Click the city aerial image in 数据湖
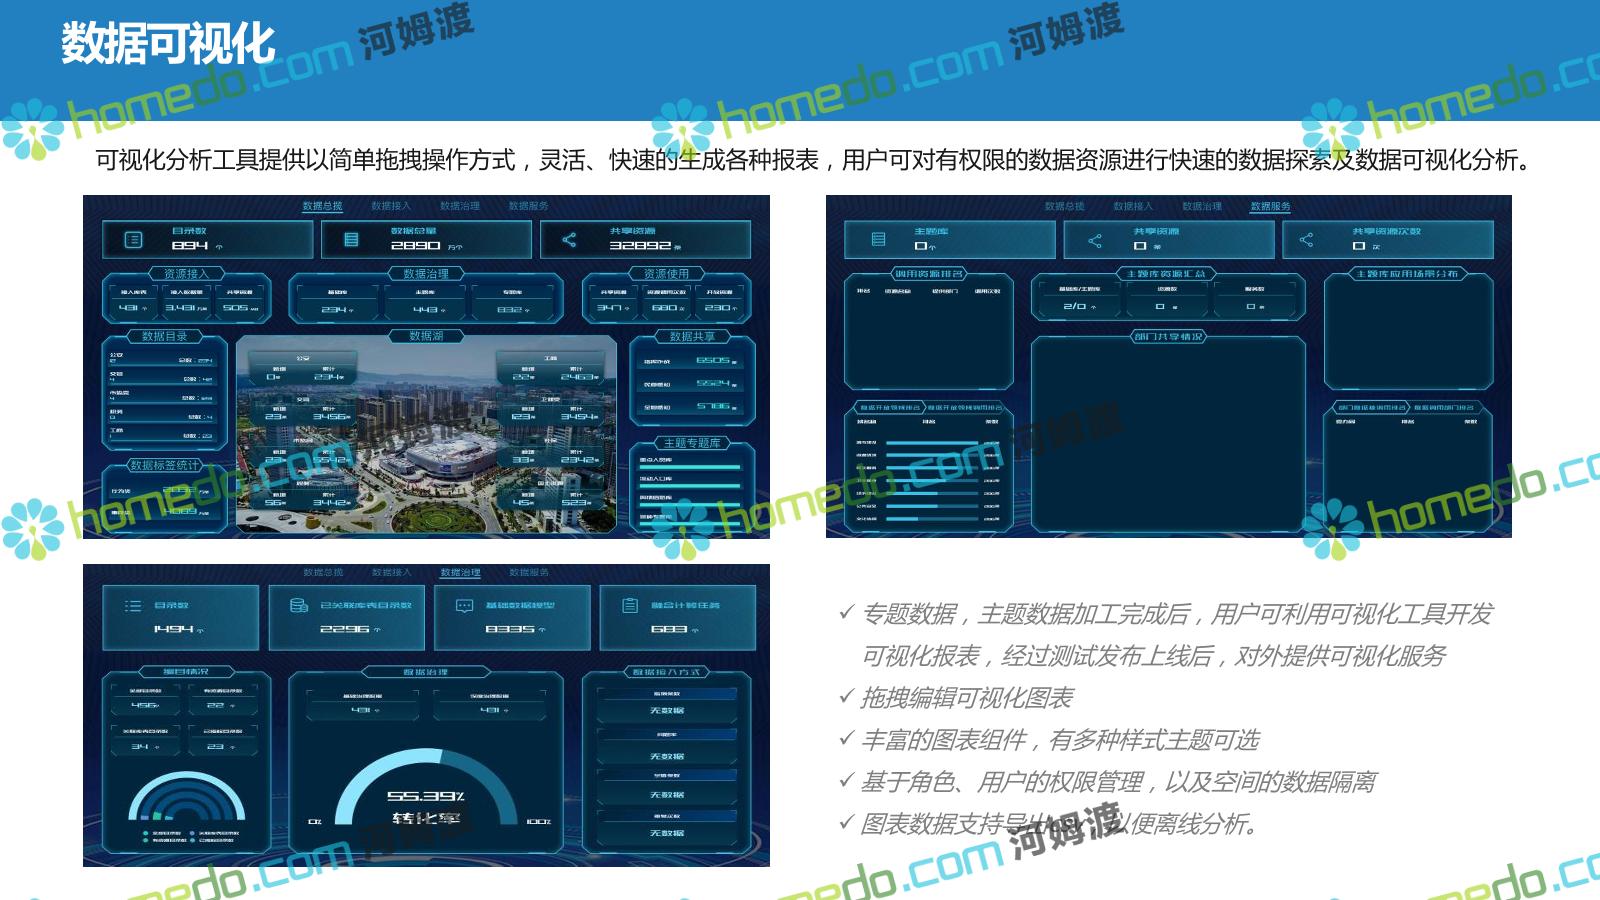The height and width of the screenshot is (900, 1600). click(426, 440)
